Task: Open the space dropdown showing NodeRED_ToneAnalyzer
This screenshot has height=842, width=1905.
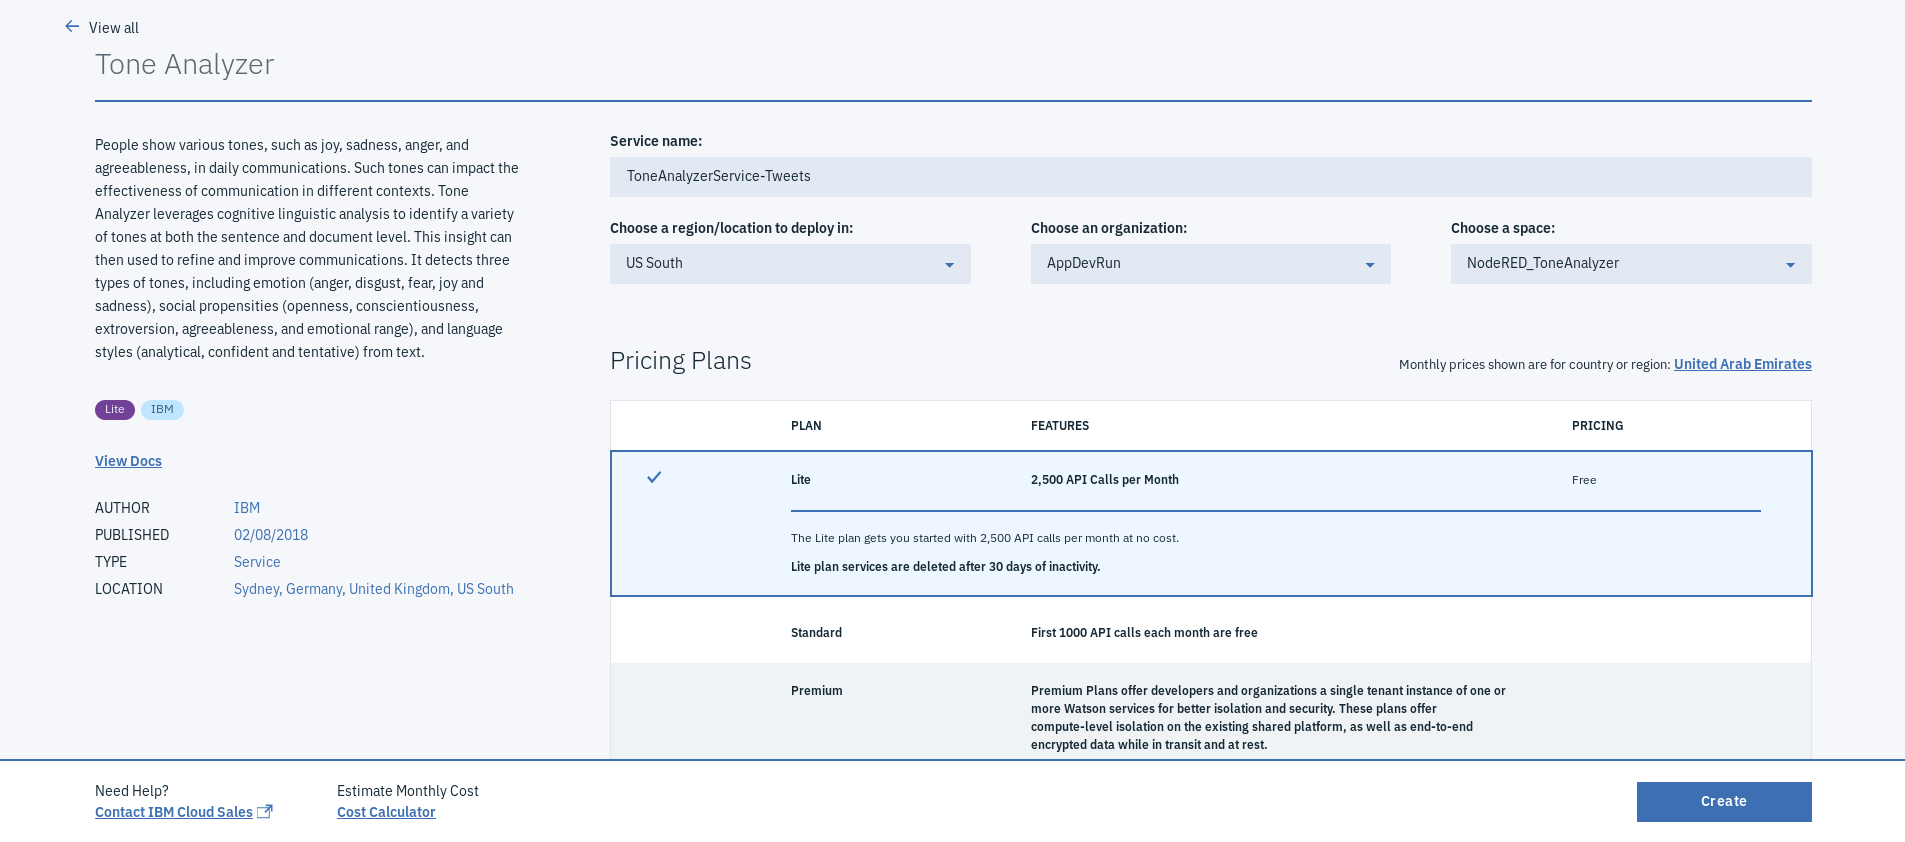Action: [1631, 264]
